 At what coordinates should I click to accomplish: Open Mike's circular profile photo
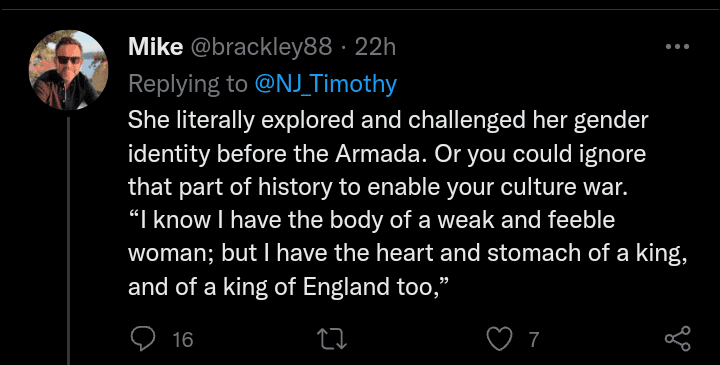coord(68,70)
